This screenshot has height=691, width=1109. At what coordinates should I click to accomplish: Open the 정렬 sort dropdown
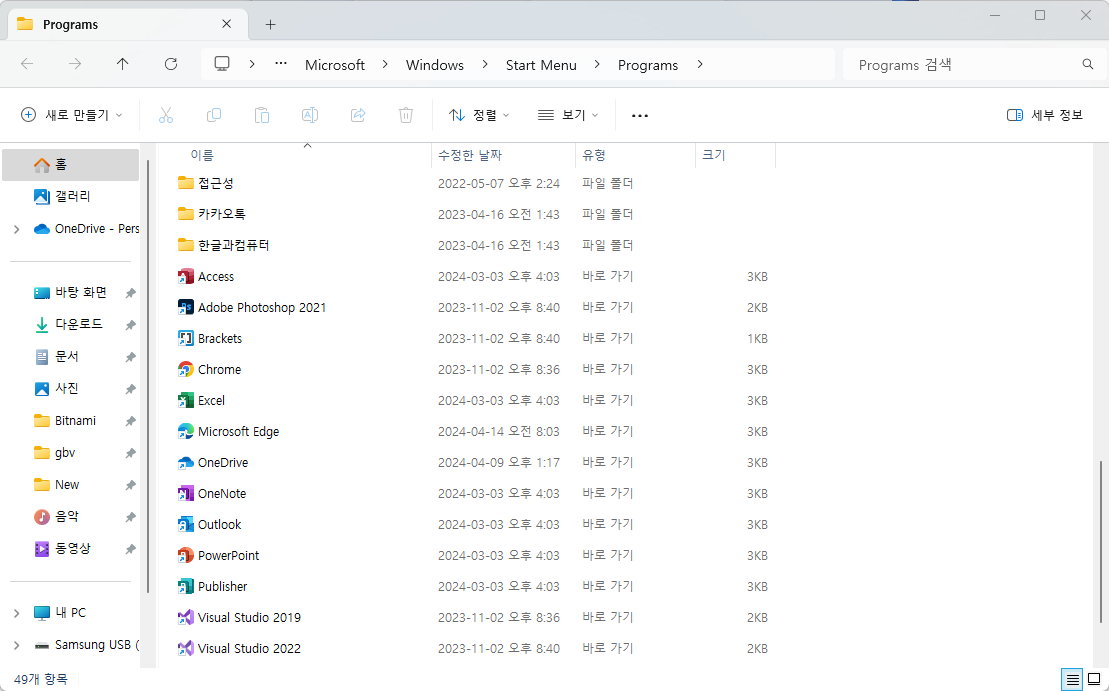point(479,115)
